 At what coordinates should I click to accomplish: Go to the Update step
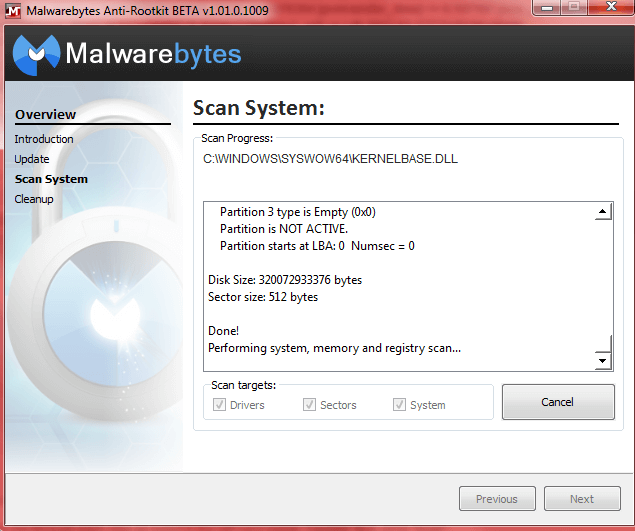click(32, 159)
